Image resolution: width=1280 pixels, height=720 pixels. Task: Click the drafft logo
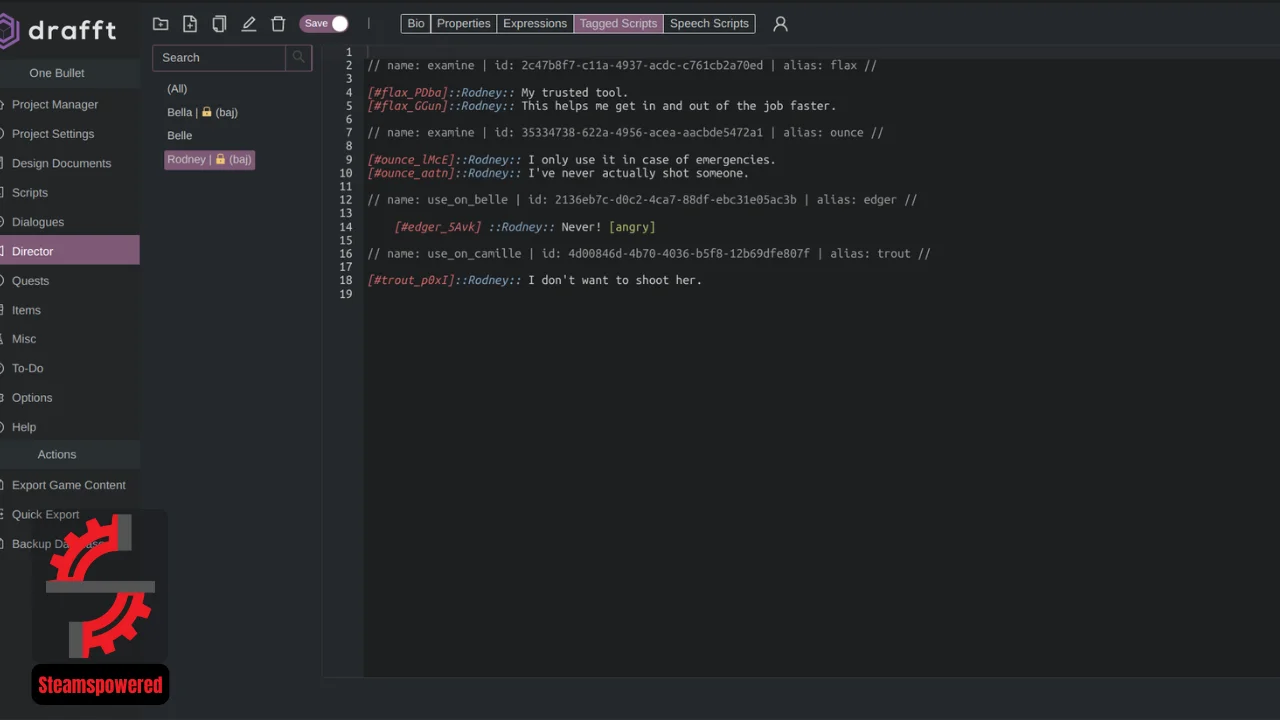(x=58, y=30)
